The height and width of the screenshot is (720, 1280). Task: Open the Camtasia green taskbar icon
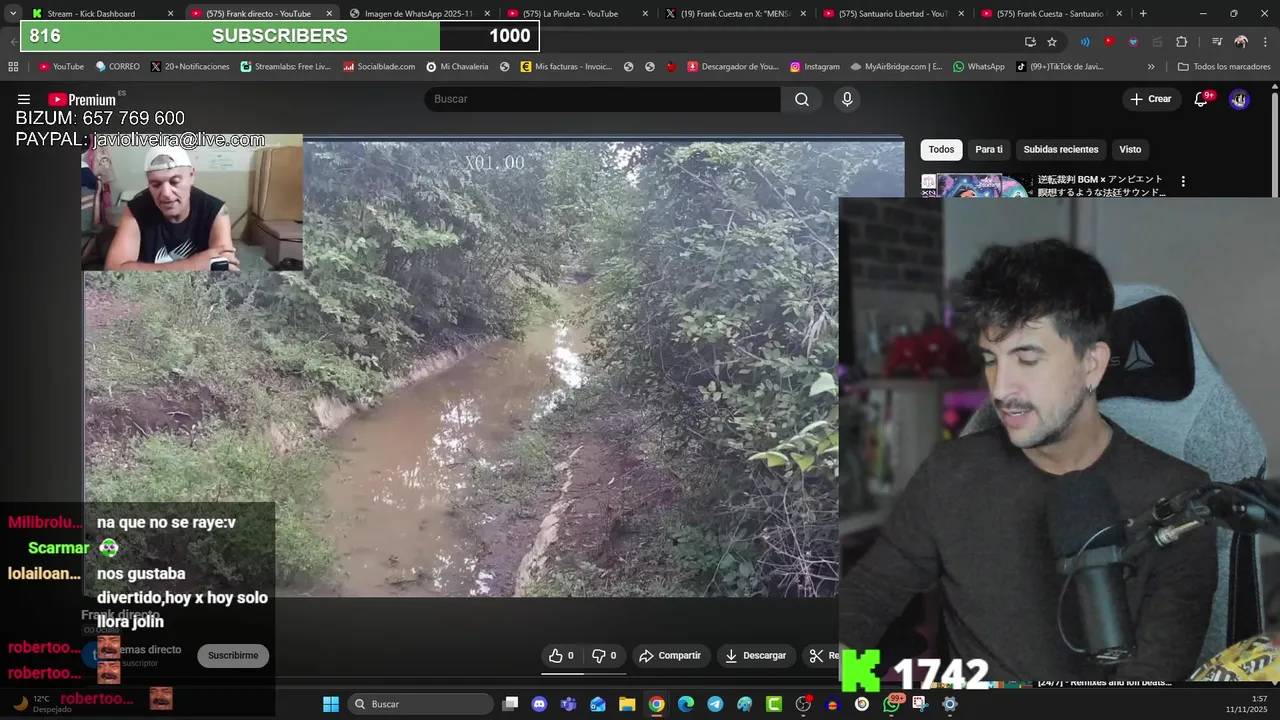coord(774,704)
